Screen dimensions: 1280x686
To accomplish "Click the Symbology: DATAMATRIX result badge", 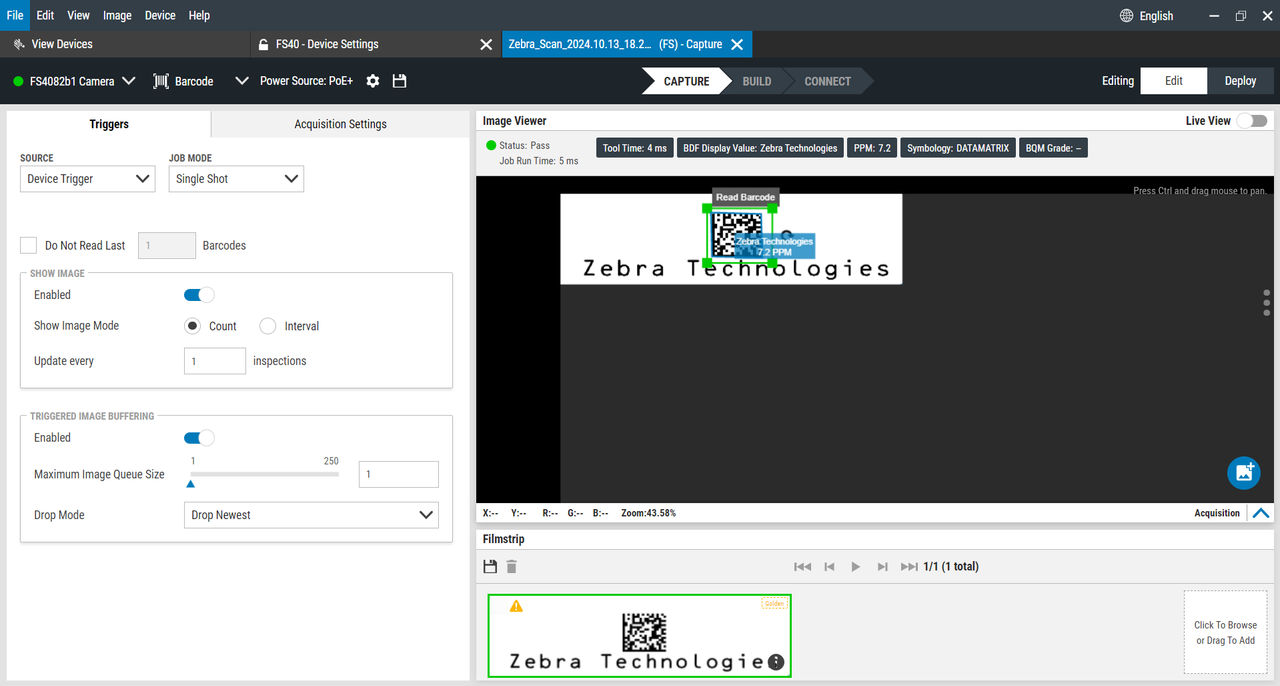I will (957, 148).
